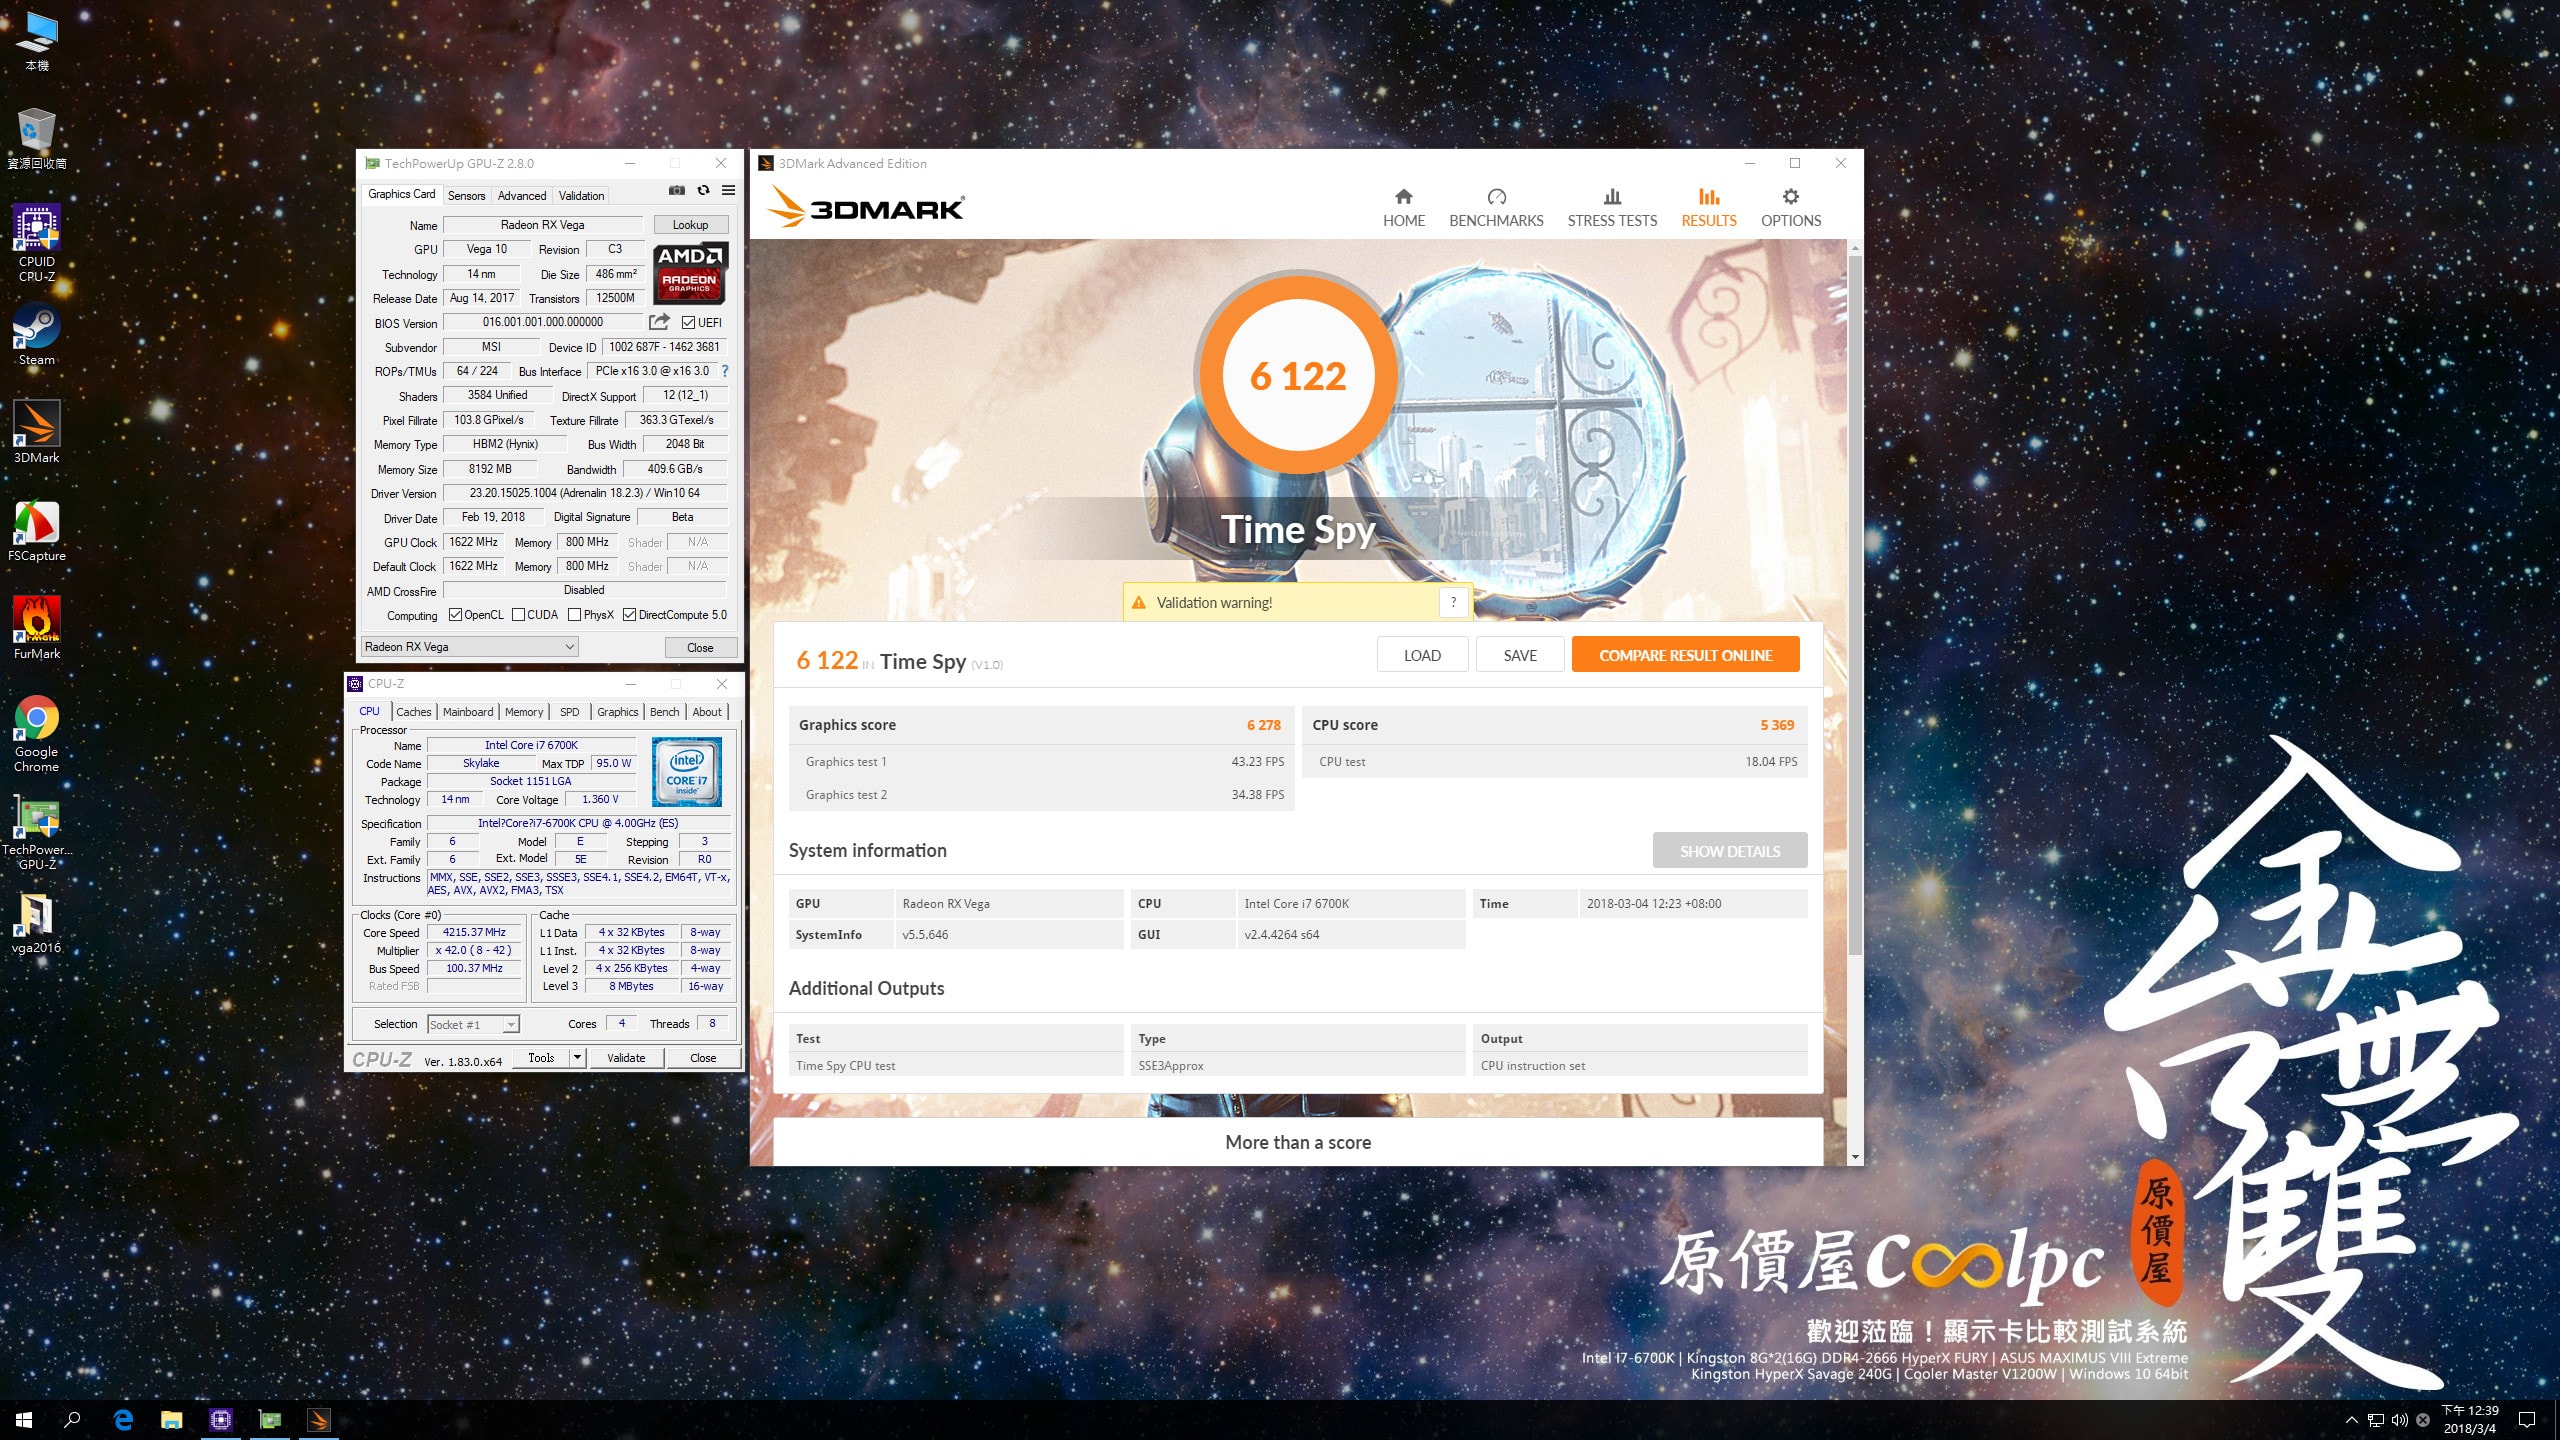Toggle OpenCL checkbox
The height and width of the screenshot is (1440, 2560).
(x=455, y=615)
